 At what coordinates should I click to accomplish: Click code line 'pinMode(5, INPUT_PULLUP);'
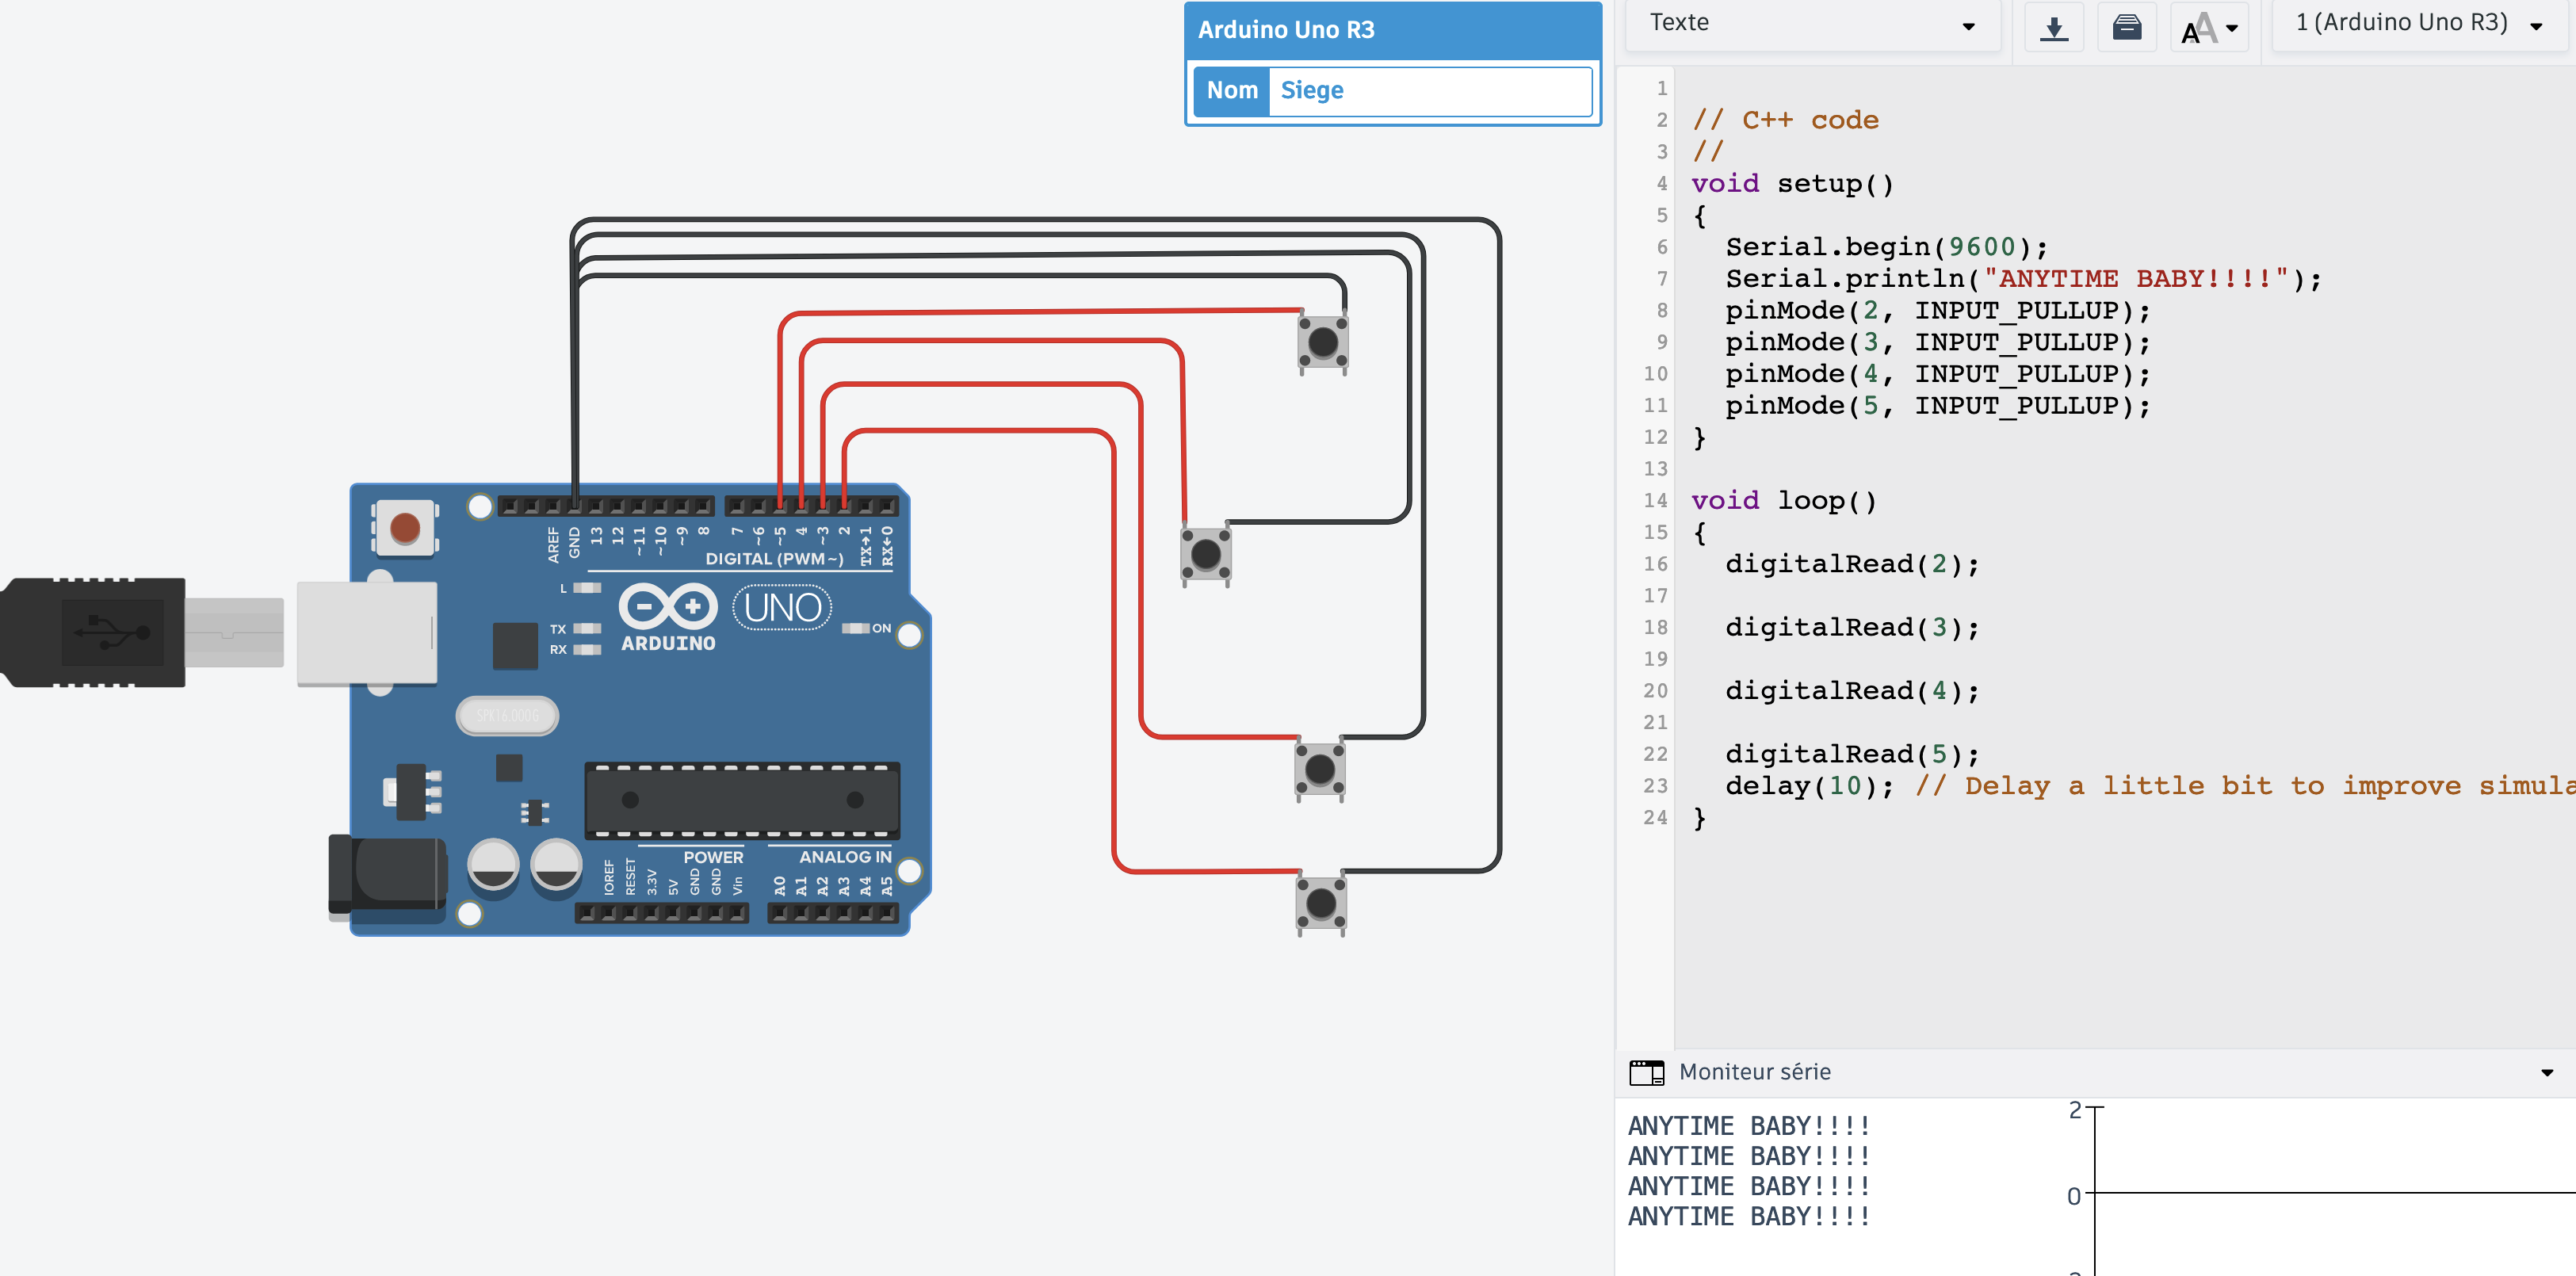click(1937, 406)
